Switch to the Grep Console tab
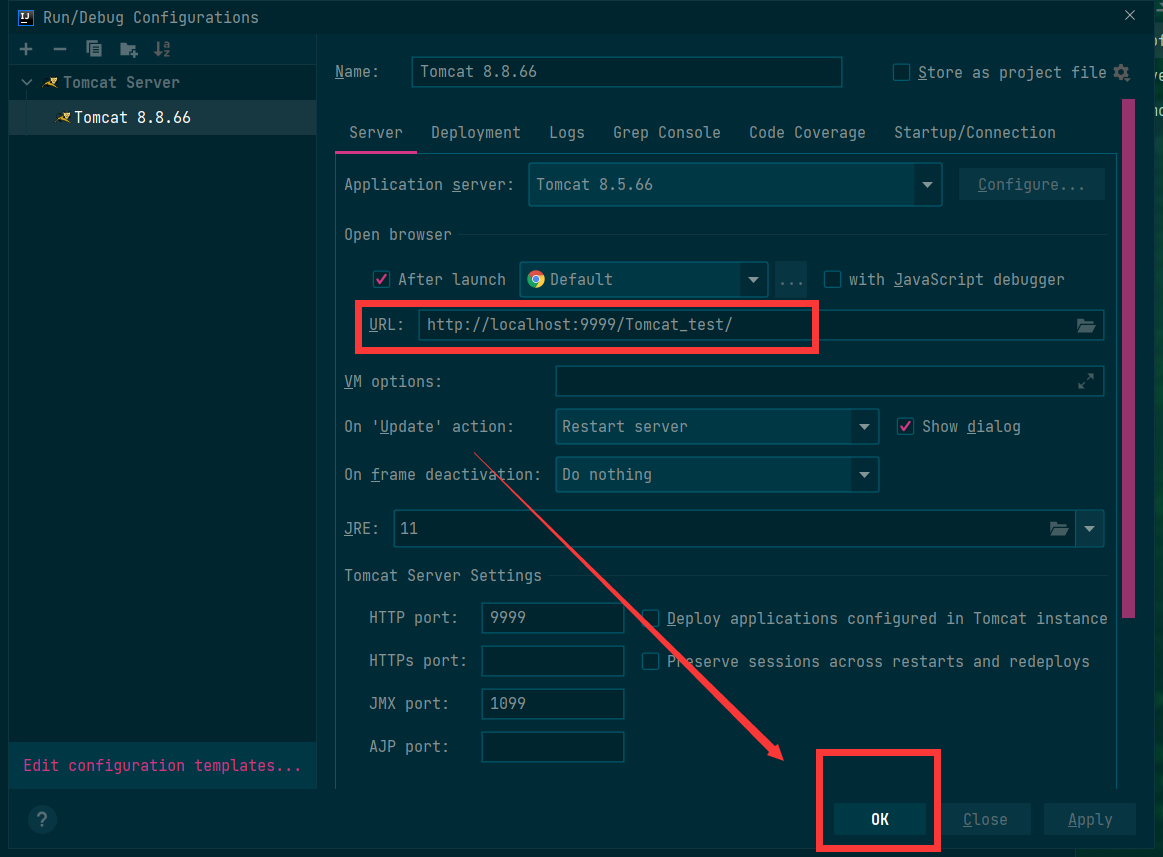Viewport: 1163px width, 857px height. click(x=667, y=133)
